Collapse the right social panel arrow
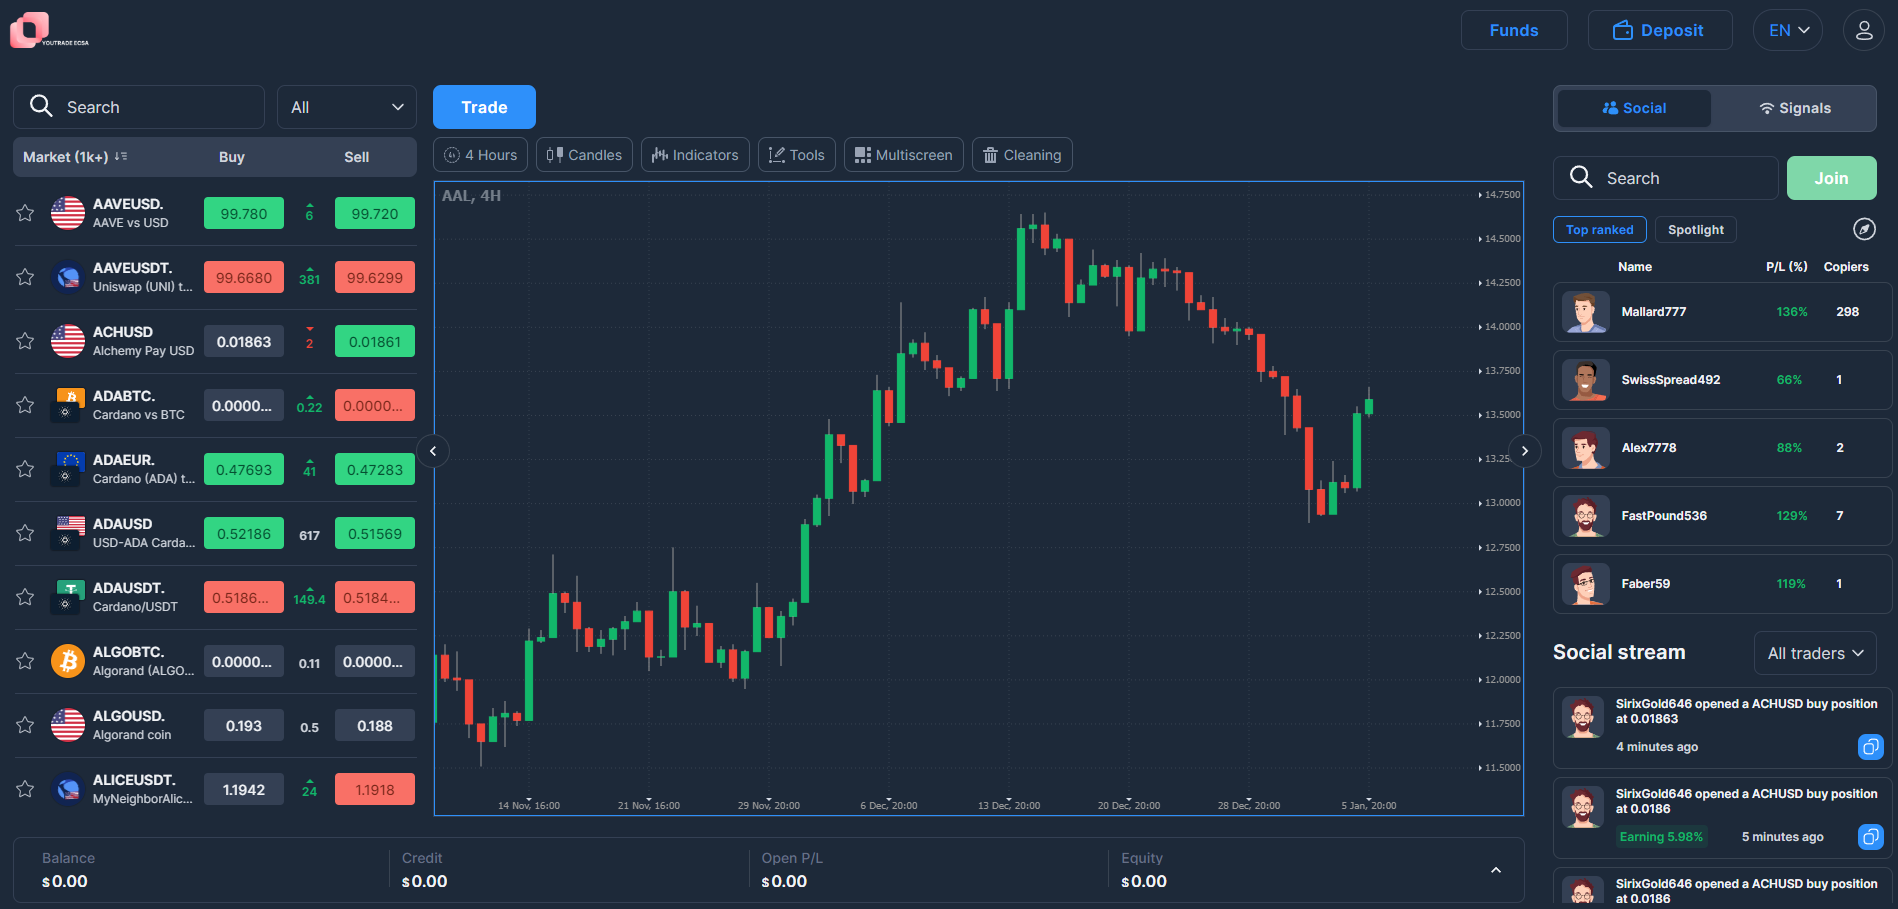1898x909 pixels. [x=1524, y=451]
